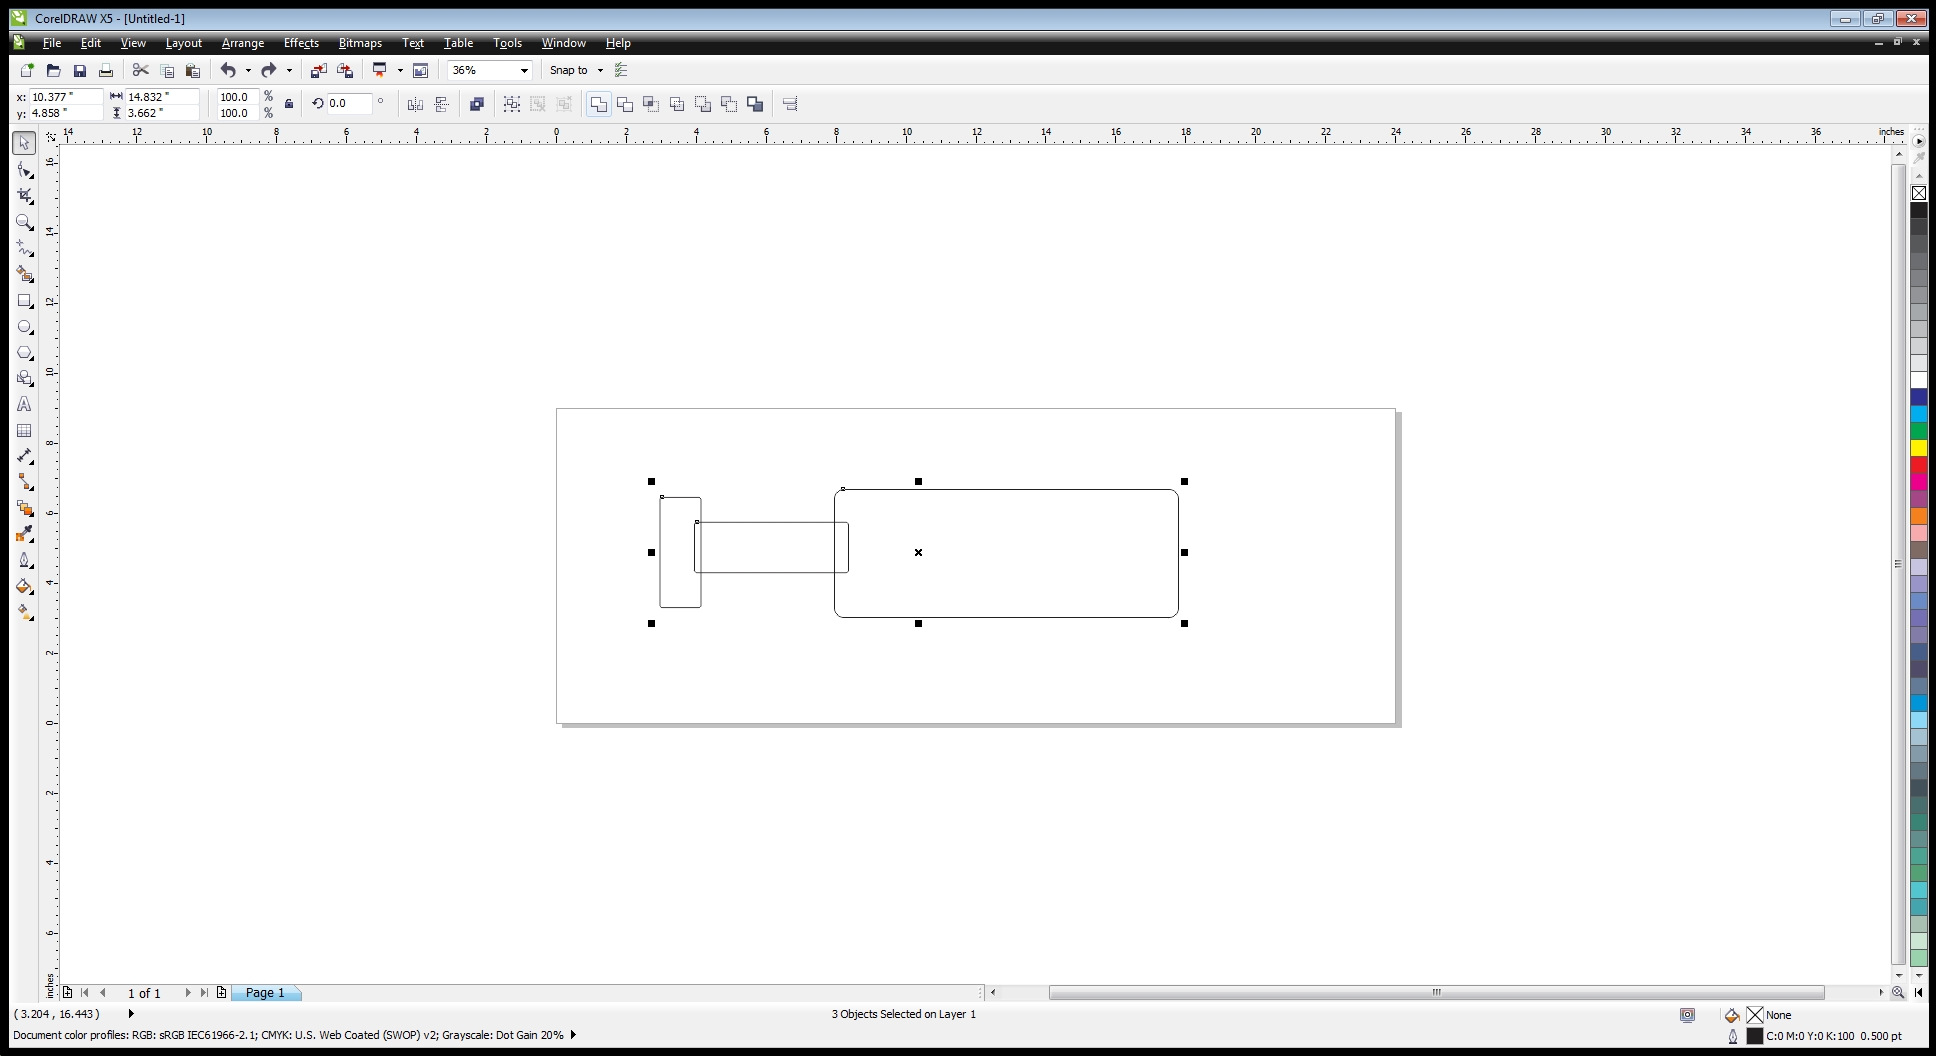
Task: Click the Trim shapes button
Action: [x=625, y=104]
